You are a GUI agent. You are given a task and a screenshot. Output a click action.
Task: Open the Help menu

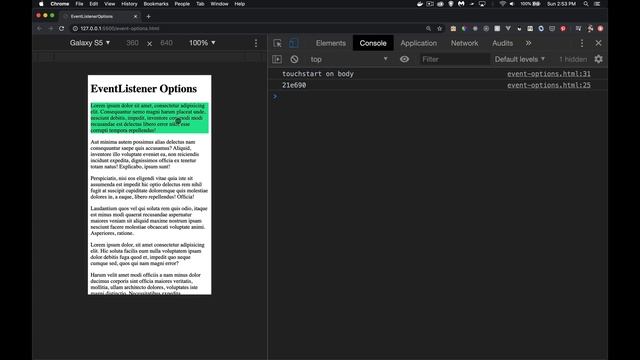coord(240,4)
